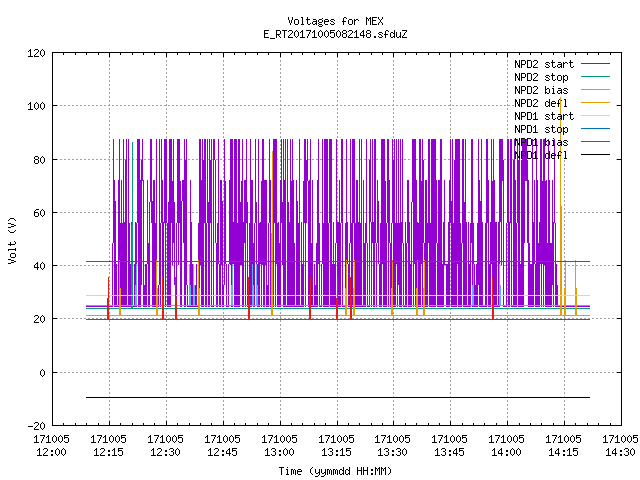640x480 pixels.
Task: Click the y-axis tick label 0
Action: pos(42,373)
